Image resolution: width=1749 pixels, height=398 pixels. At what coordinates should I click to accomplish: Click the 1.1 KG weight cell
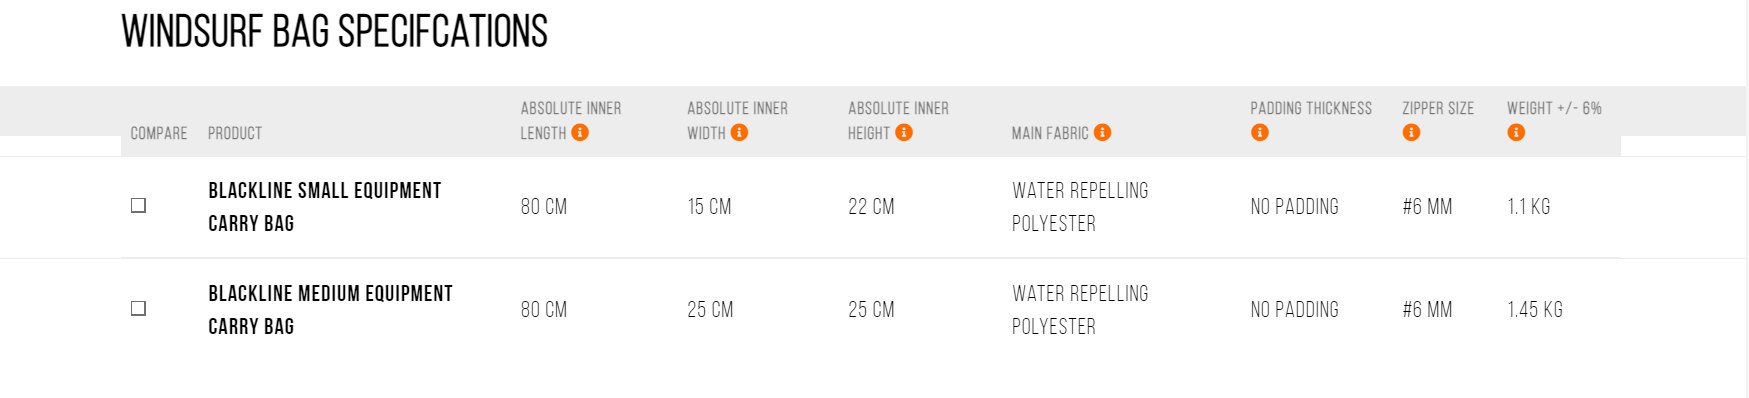1529,207
